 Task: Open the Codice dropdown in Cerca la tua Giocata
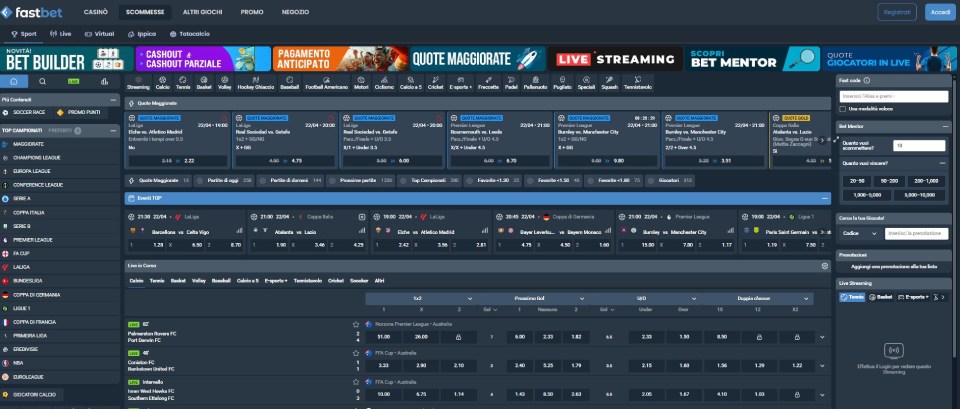[860, 233]
